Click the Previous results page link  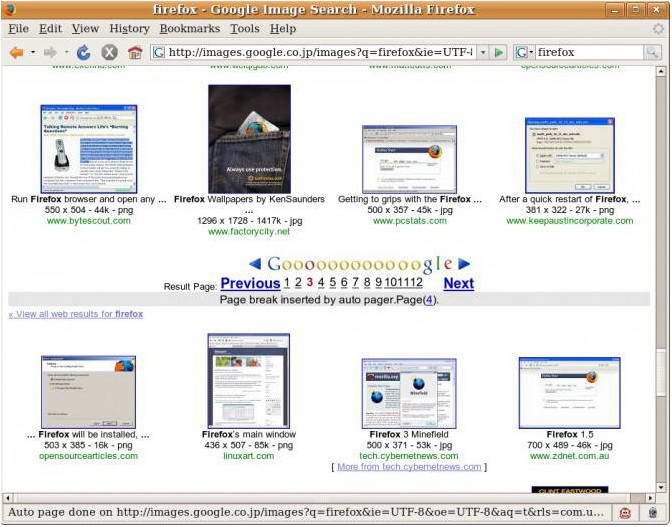[250, 284]
